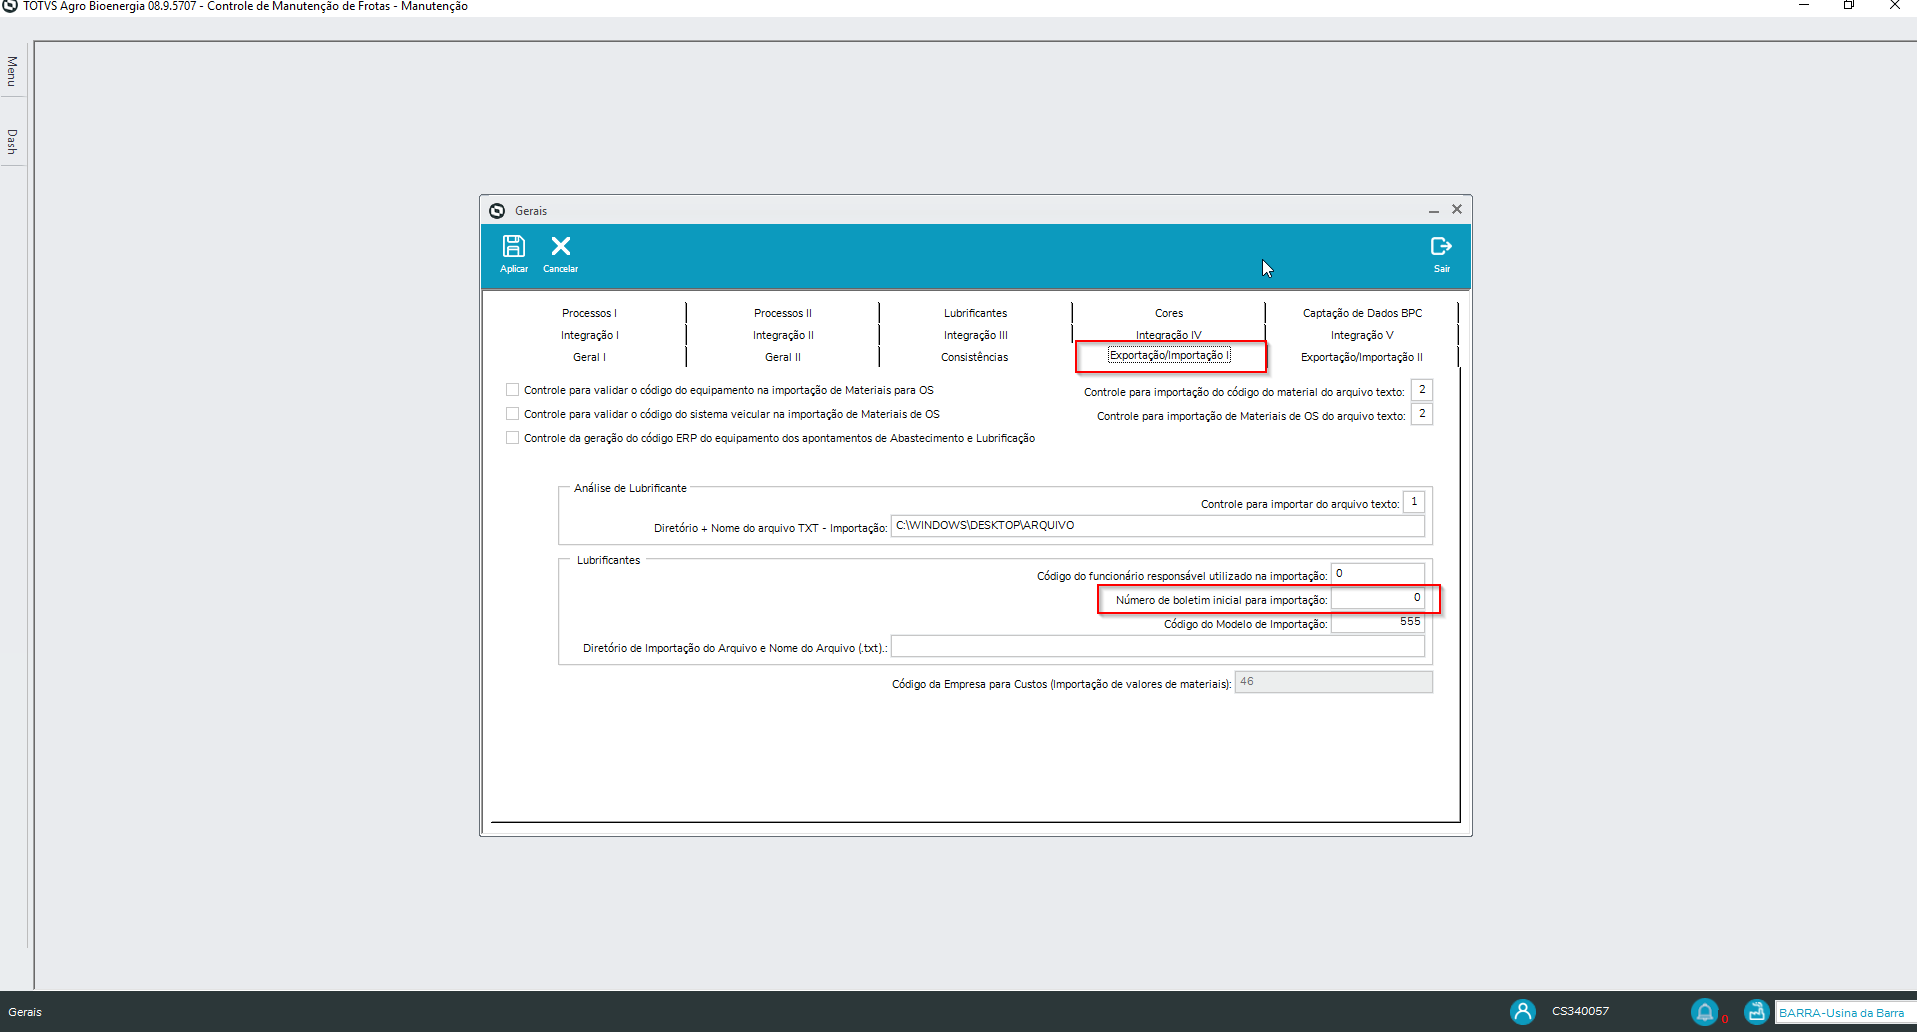Click the TXT import directory path field
This screenshot has width=1917, height=1032.
tap(1157, 526)
